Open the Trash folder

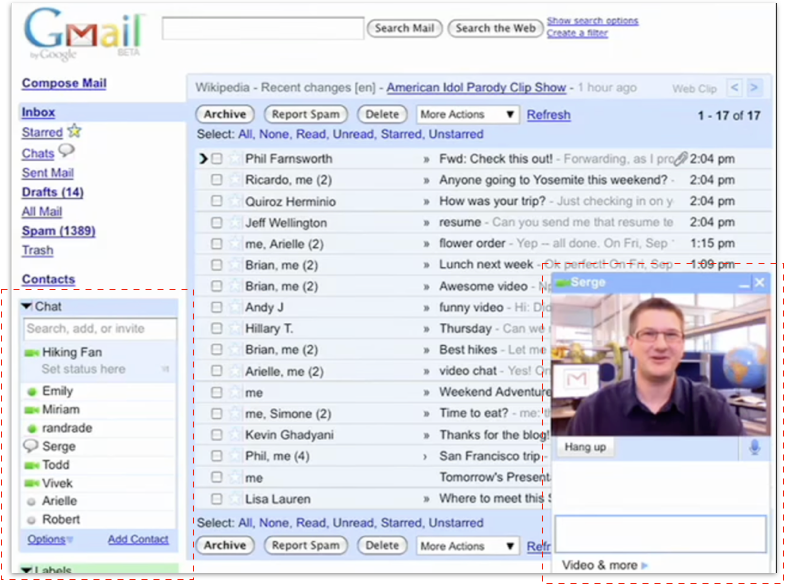37,250
